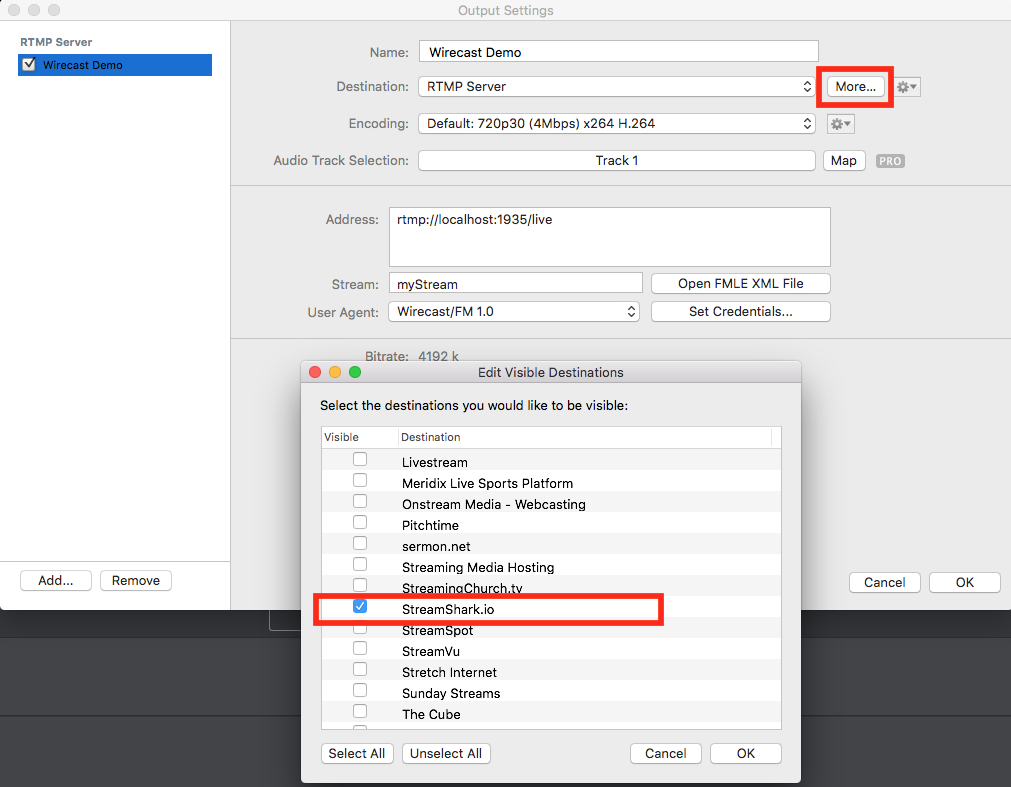Zoom the Edit Visible Destinations dialog
This screenshot has height=787, width=1011.
(x=355, y=372)
